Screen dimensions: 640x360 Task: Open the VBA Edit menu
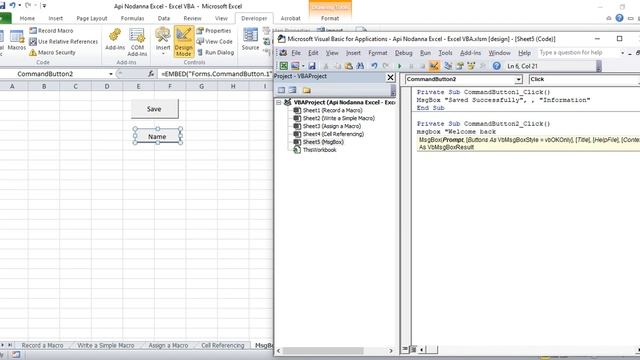313,53
